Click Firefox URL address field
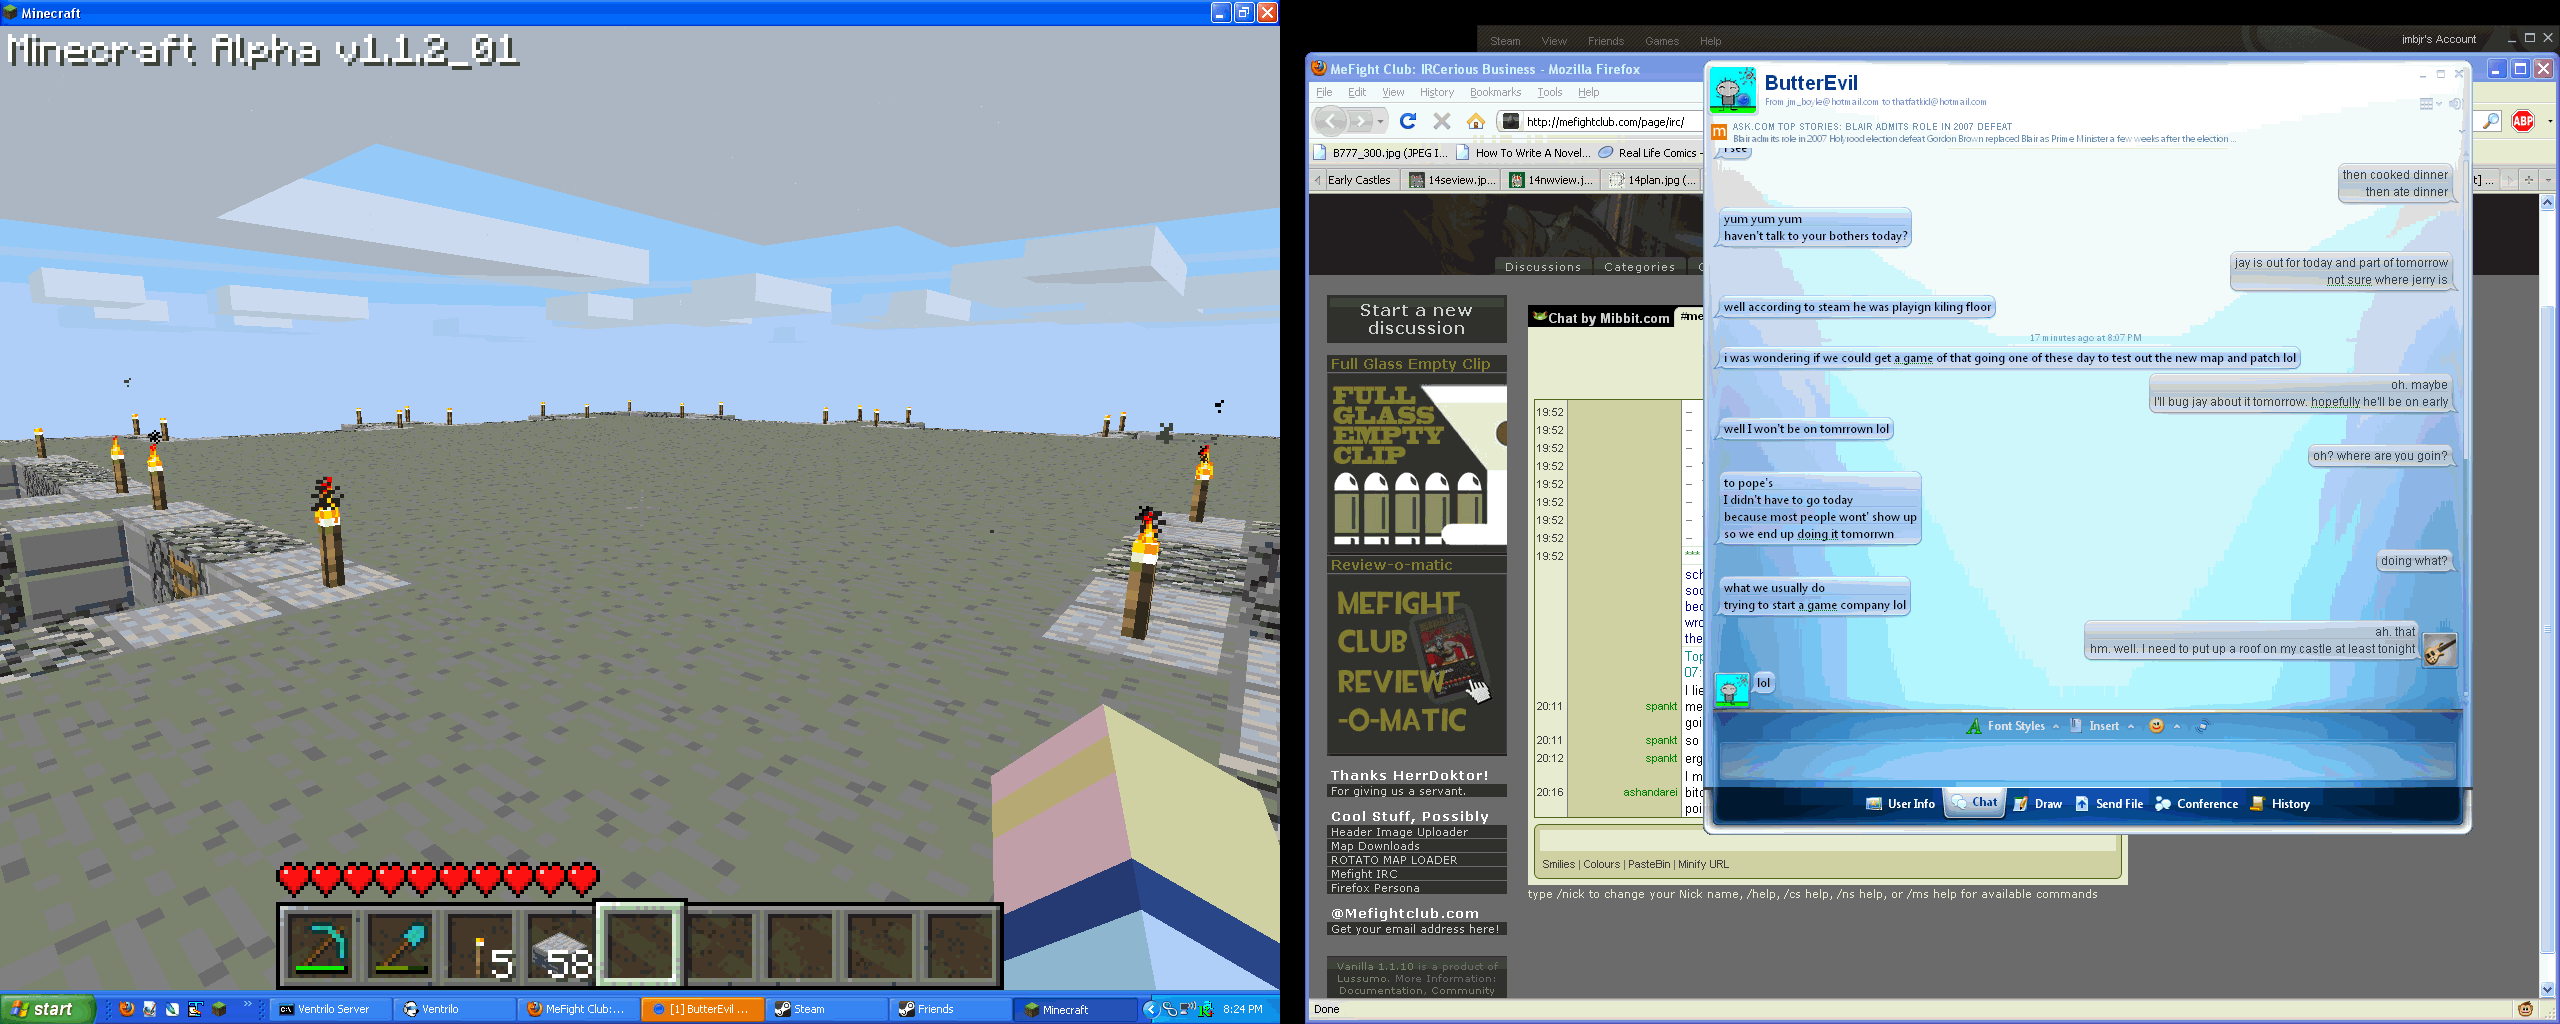Image resolution: width=2560 pixels, height=1024 pixels. [x=1601, y=122]
